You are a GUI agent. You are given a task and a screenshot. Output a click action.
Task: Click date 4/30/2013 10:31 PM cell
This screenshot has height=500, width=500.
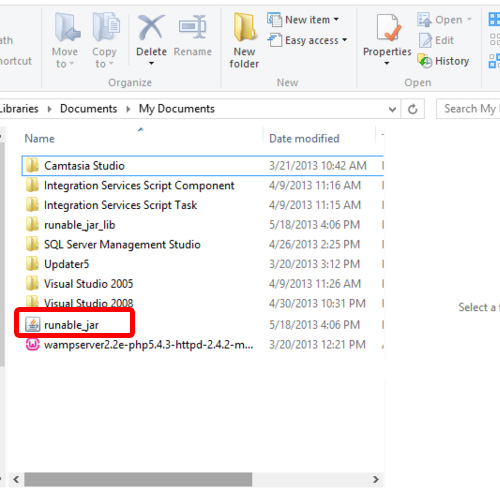(317, 303)
